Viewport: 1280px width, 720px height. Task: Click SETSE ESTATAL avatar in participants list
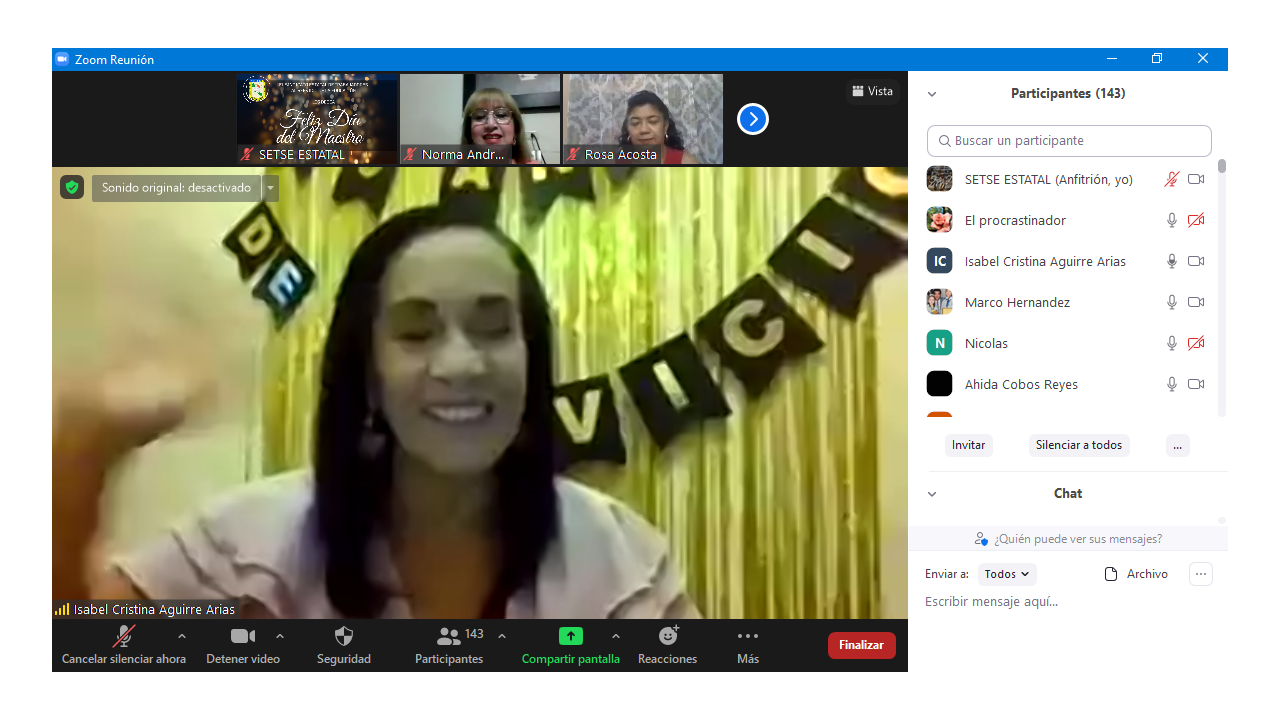coord(939,179)
